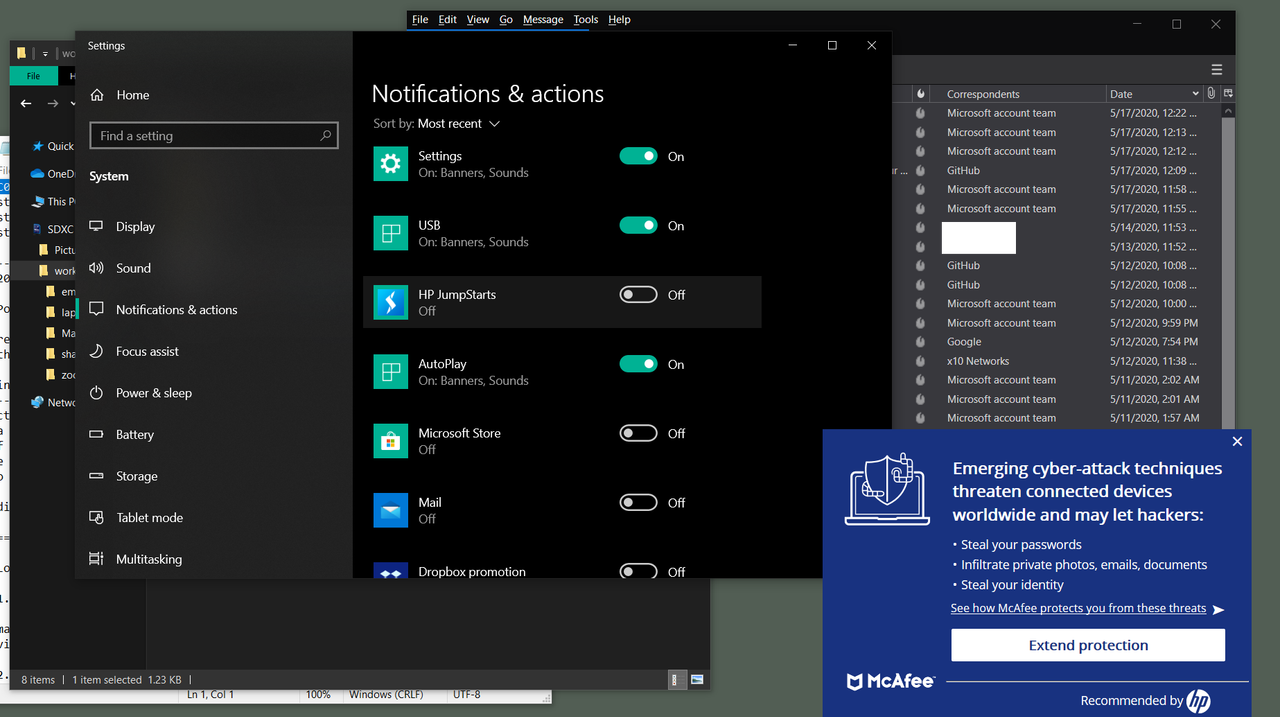
Task: Click the USB app icon
Action: [x=390, y=233]
